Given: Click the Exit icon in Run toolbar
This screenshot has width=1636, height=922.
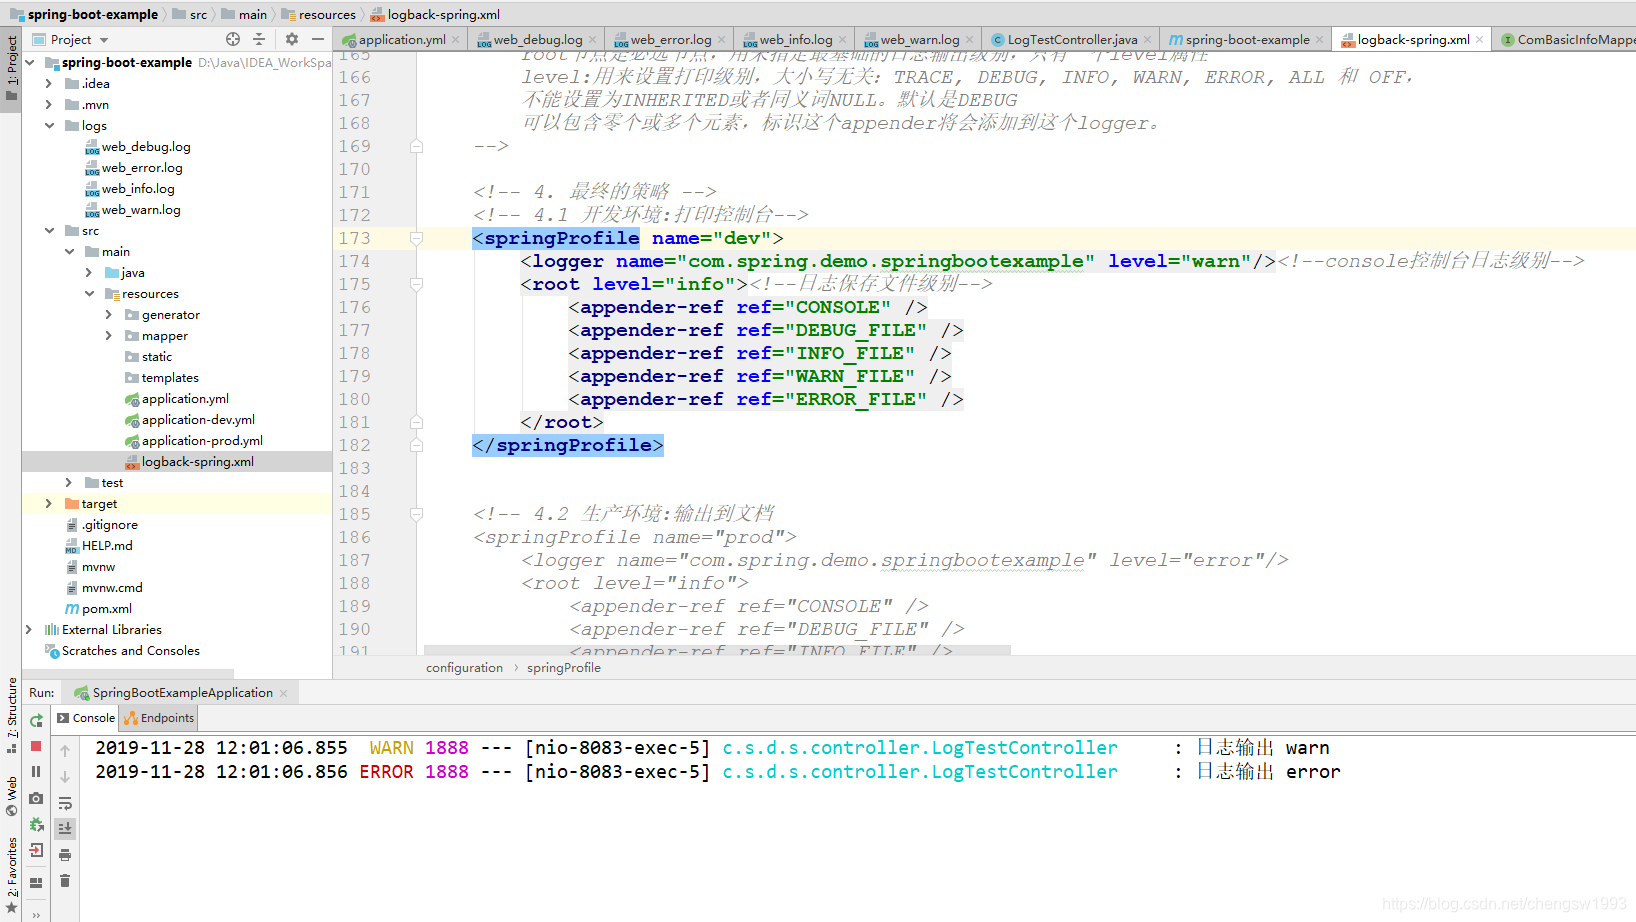Looking at the screenshot, I should (36, 850).
